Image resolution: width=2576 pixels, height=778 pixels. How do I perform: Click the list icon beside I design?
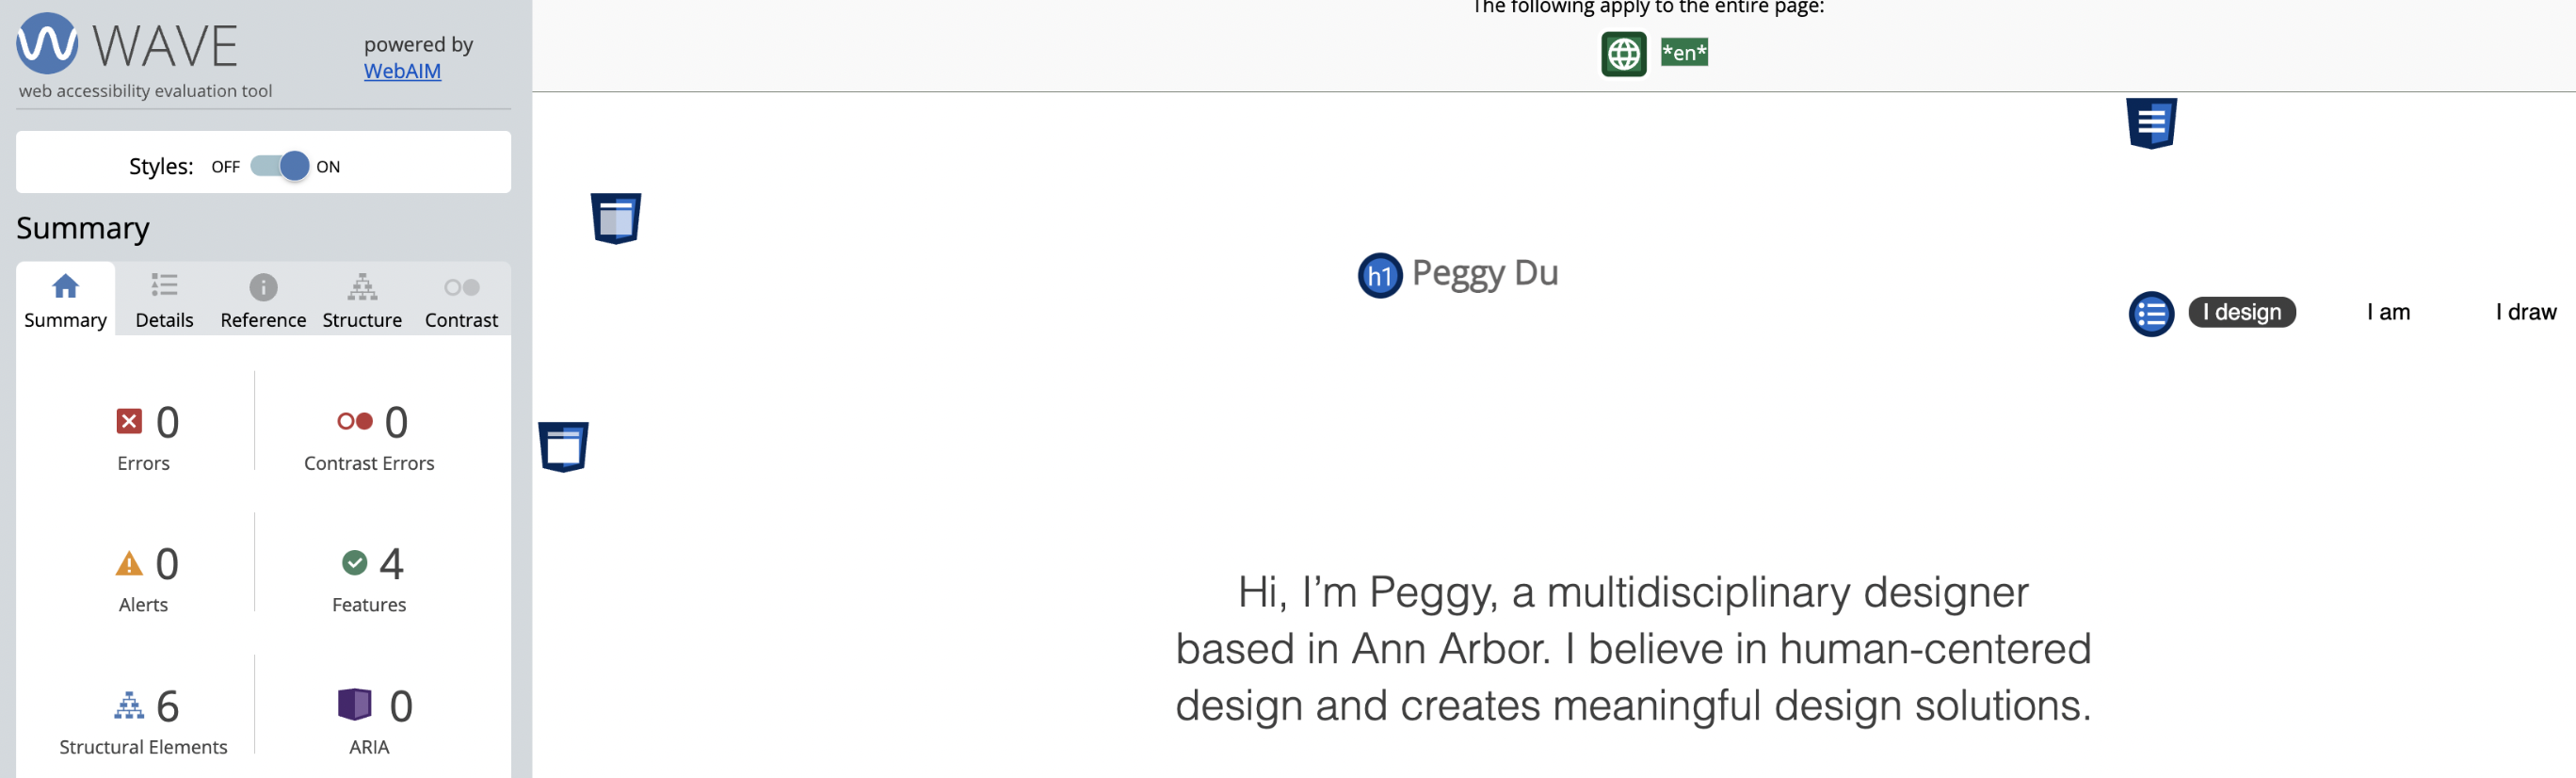coord(2151,314)
